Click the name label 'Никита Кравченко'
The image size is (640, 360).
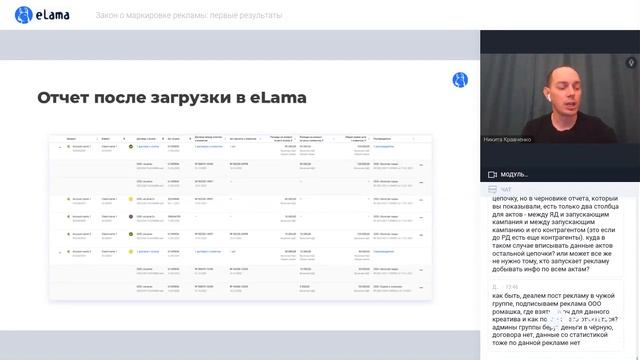tap(507, 139)
